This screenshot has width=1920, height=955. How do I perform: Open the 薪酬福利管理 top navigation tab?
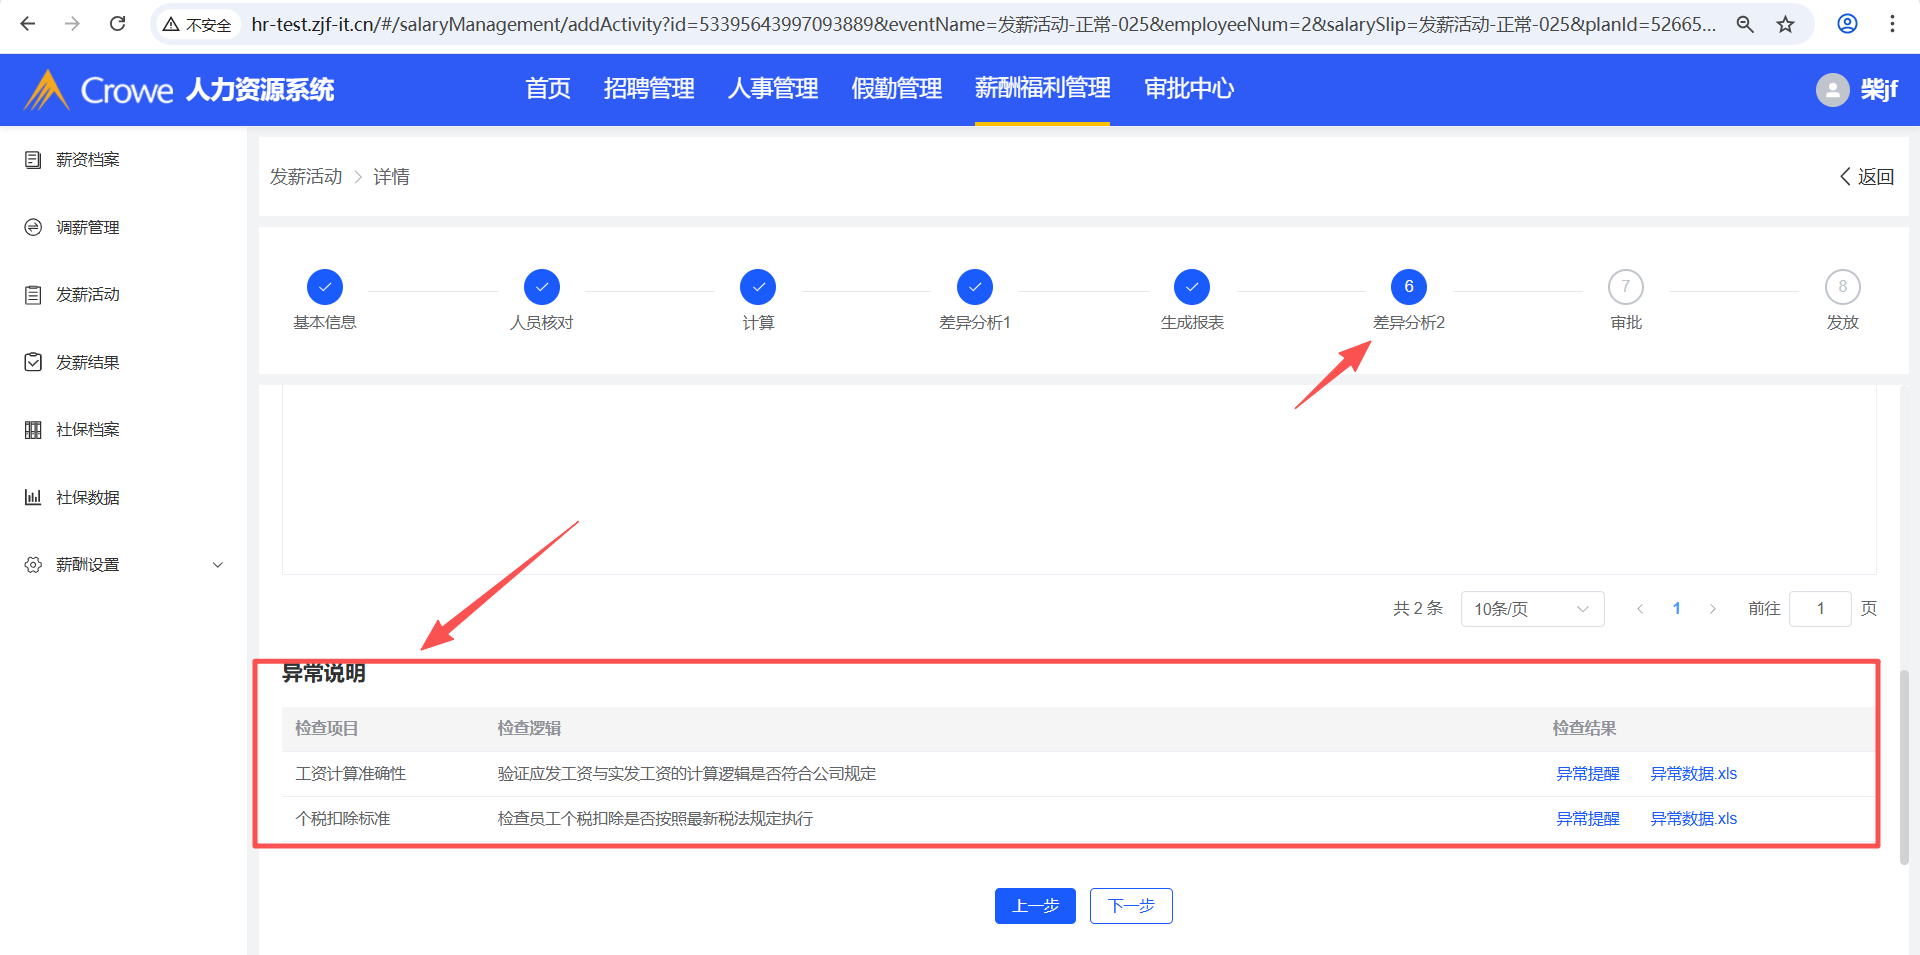pyautogui.click(x=1043, y=89)
